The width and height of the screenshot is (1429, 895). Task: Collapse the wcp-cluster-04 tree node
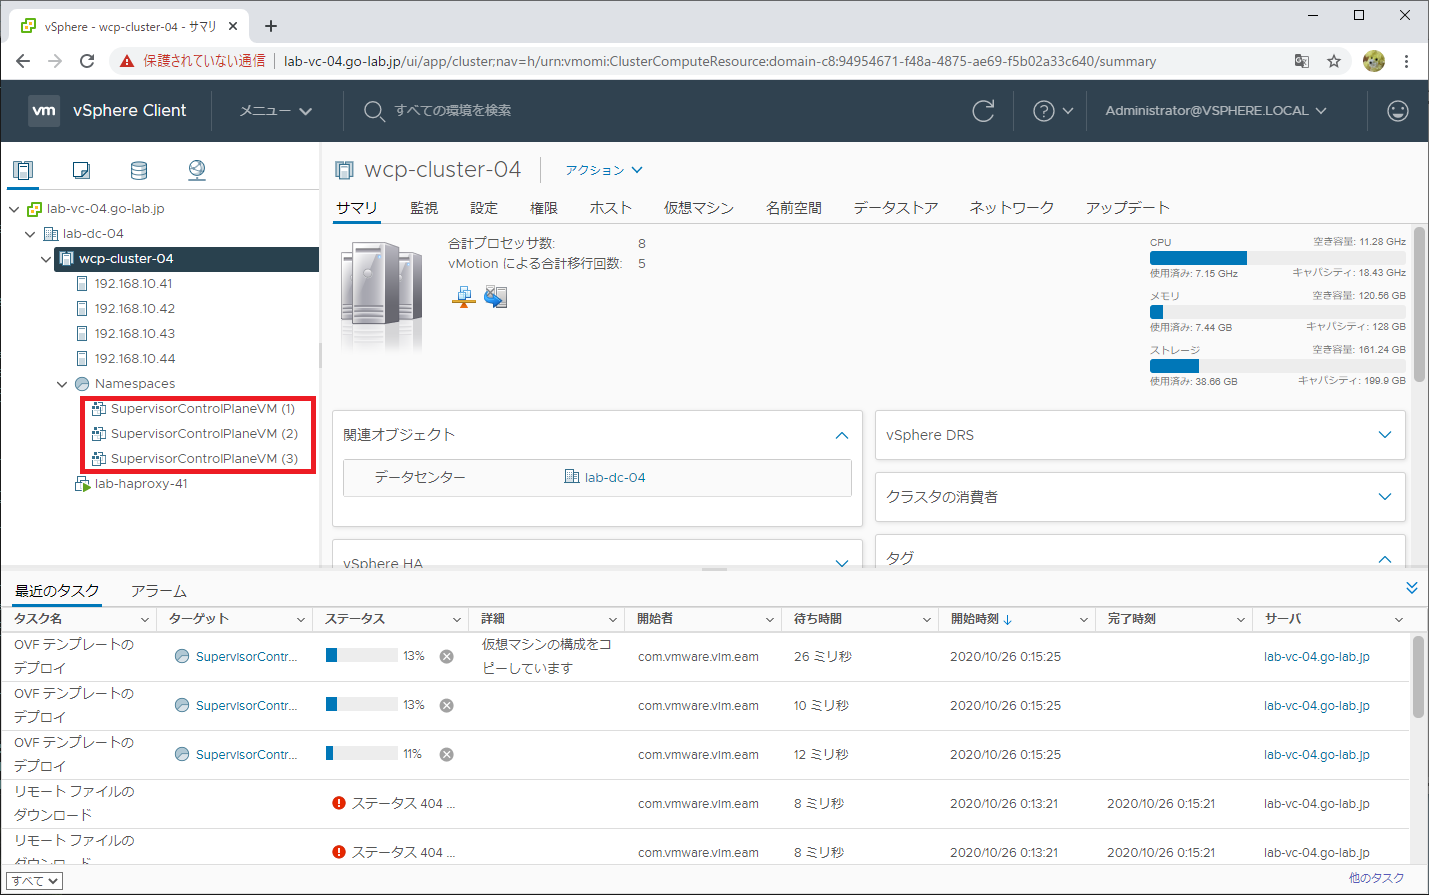[46, 259]
